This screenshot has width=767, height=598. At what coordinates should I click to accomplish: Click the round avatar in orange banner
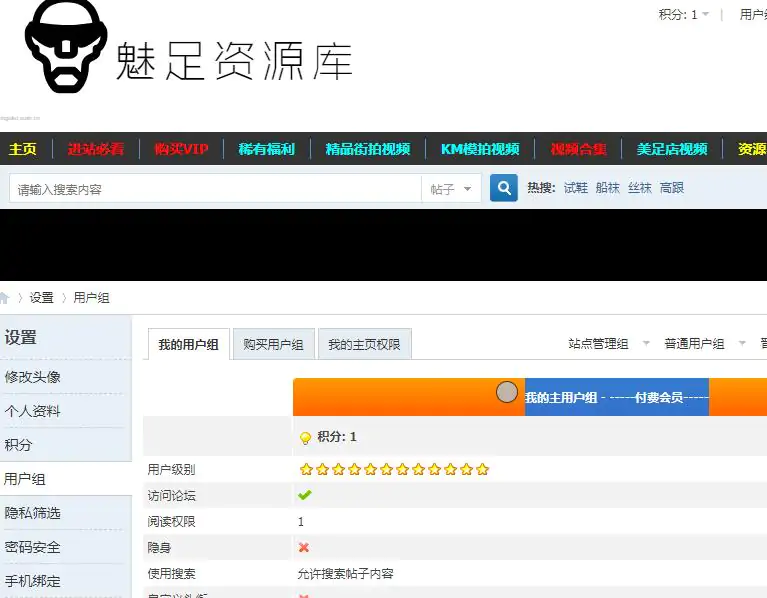507,392
